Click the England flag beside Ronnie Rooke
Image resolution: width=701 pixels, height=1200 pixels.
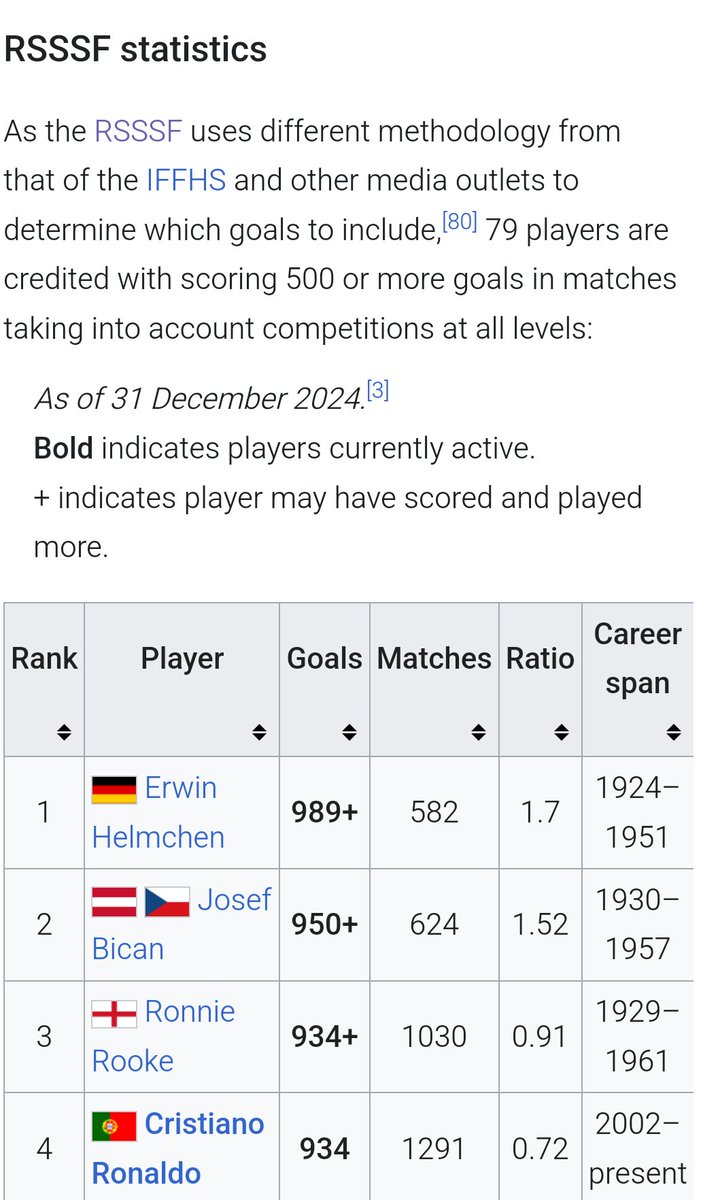[x=114, y=1014]
